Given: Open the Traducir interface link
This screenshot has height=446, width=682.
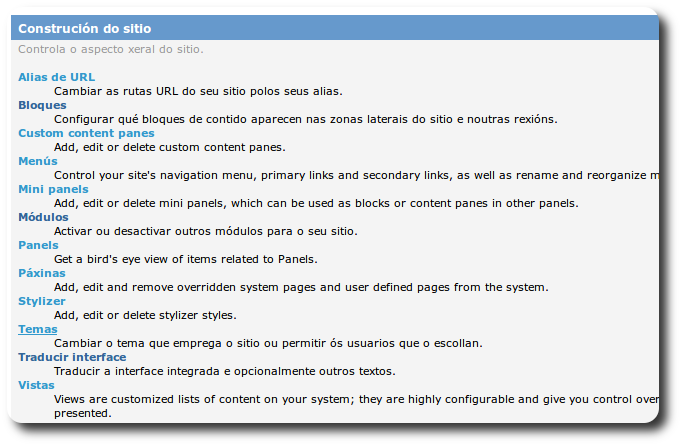Looking at the screenshot, I should coord(72,357).
